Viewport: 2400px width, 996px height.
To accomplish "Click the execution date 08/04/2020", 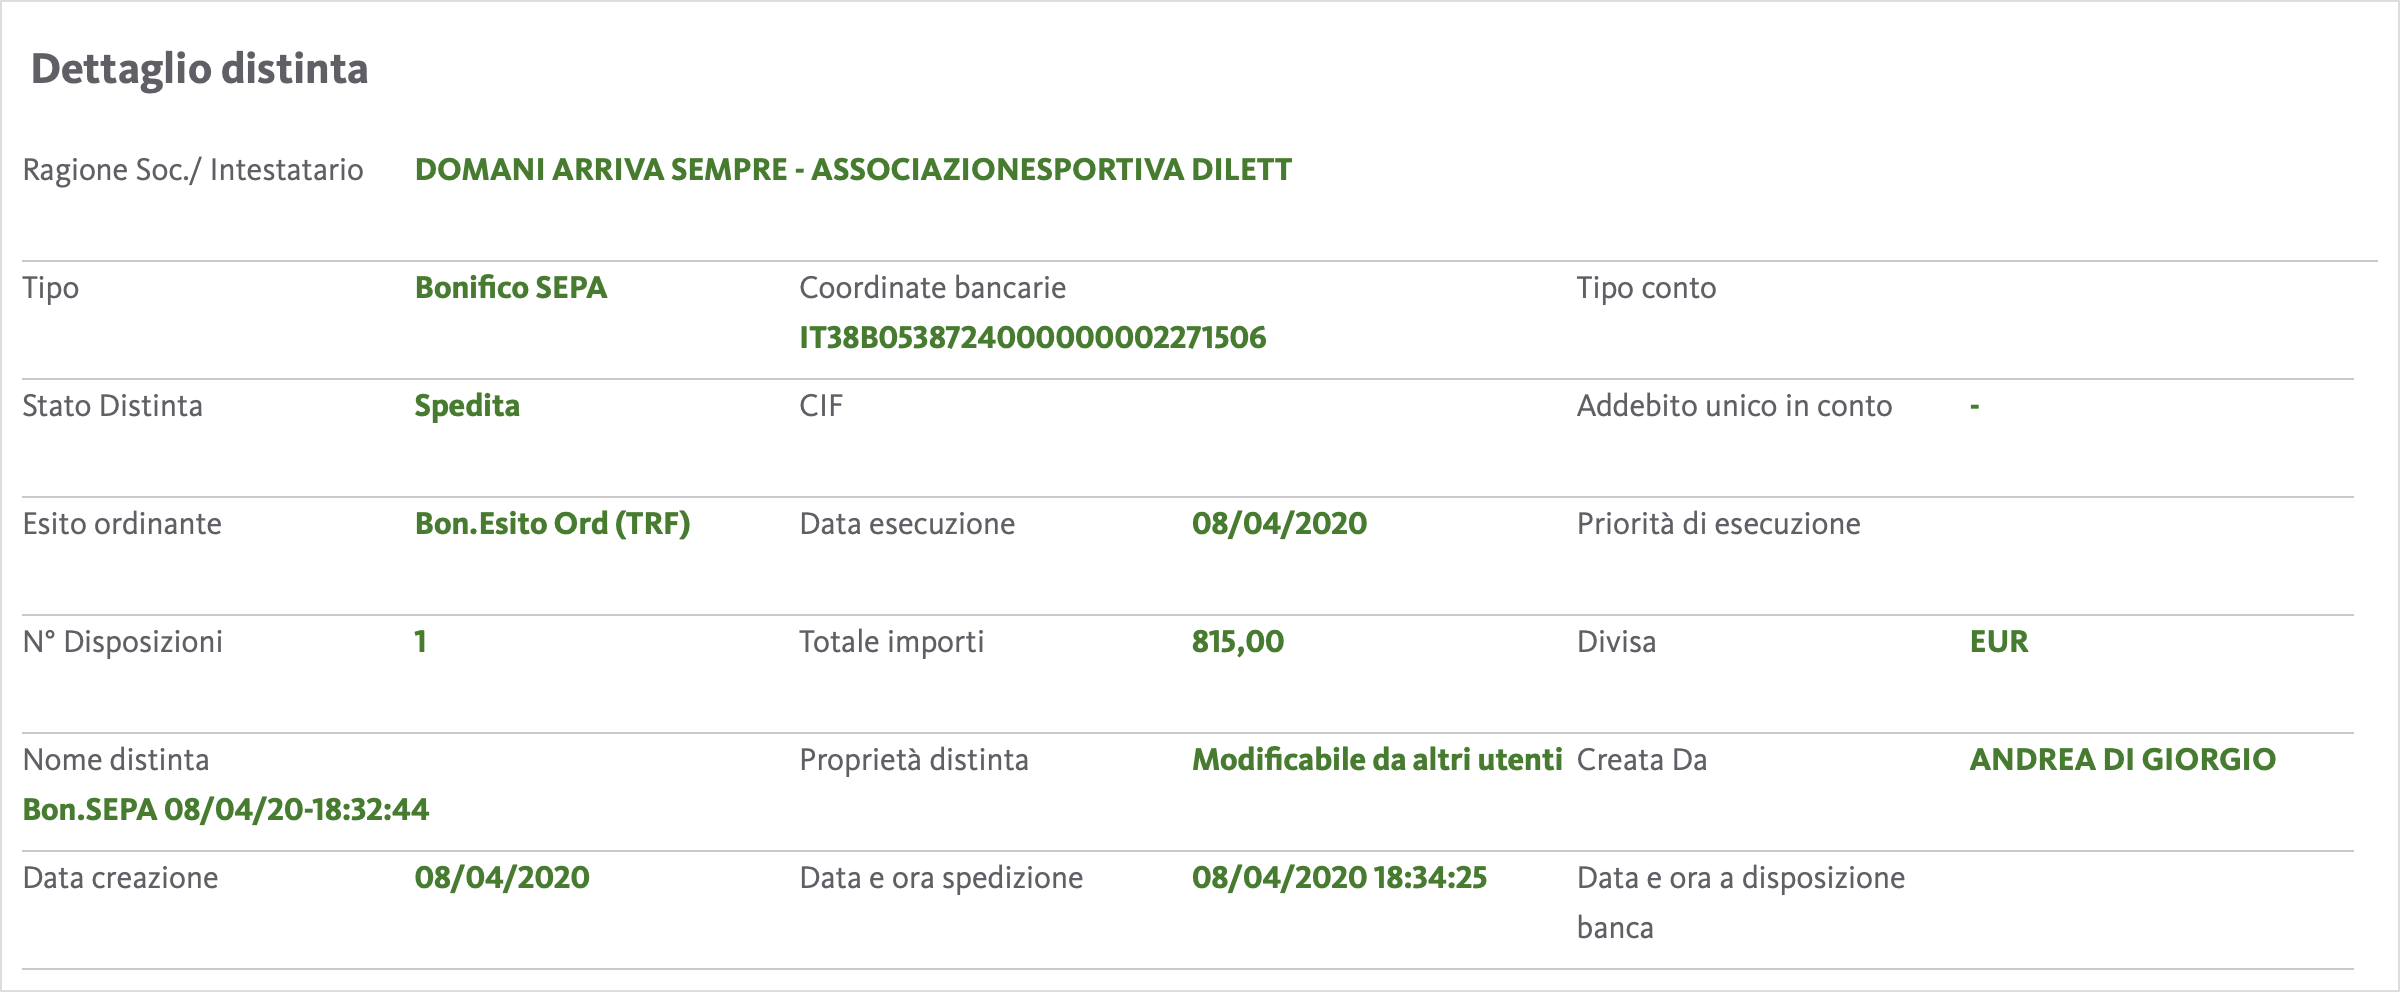I will (x=1279, y=524).
